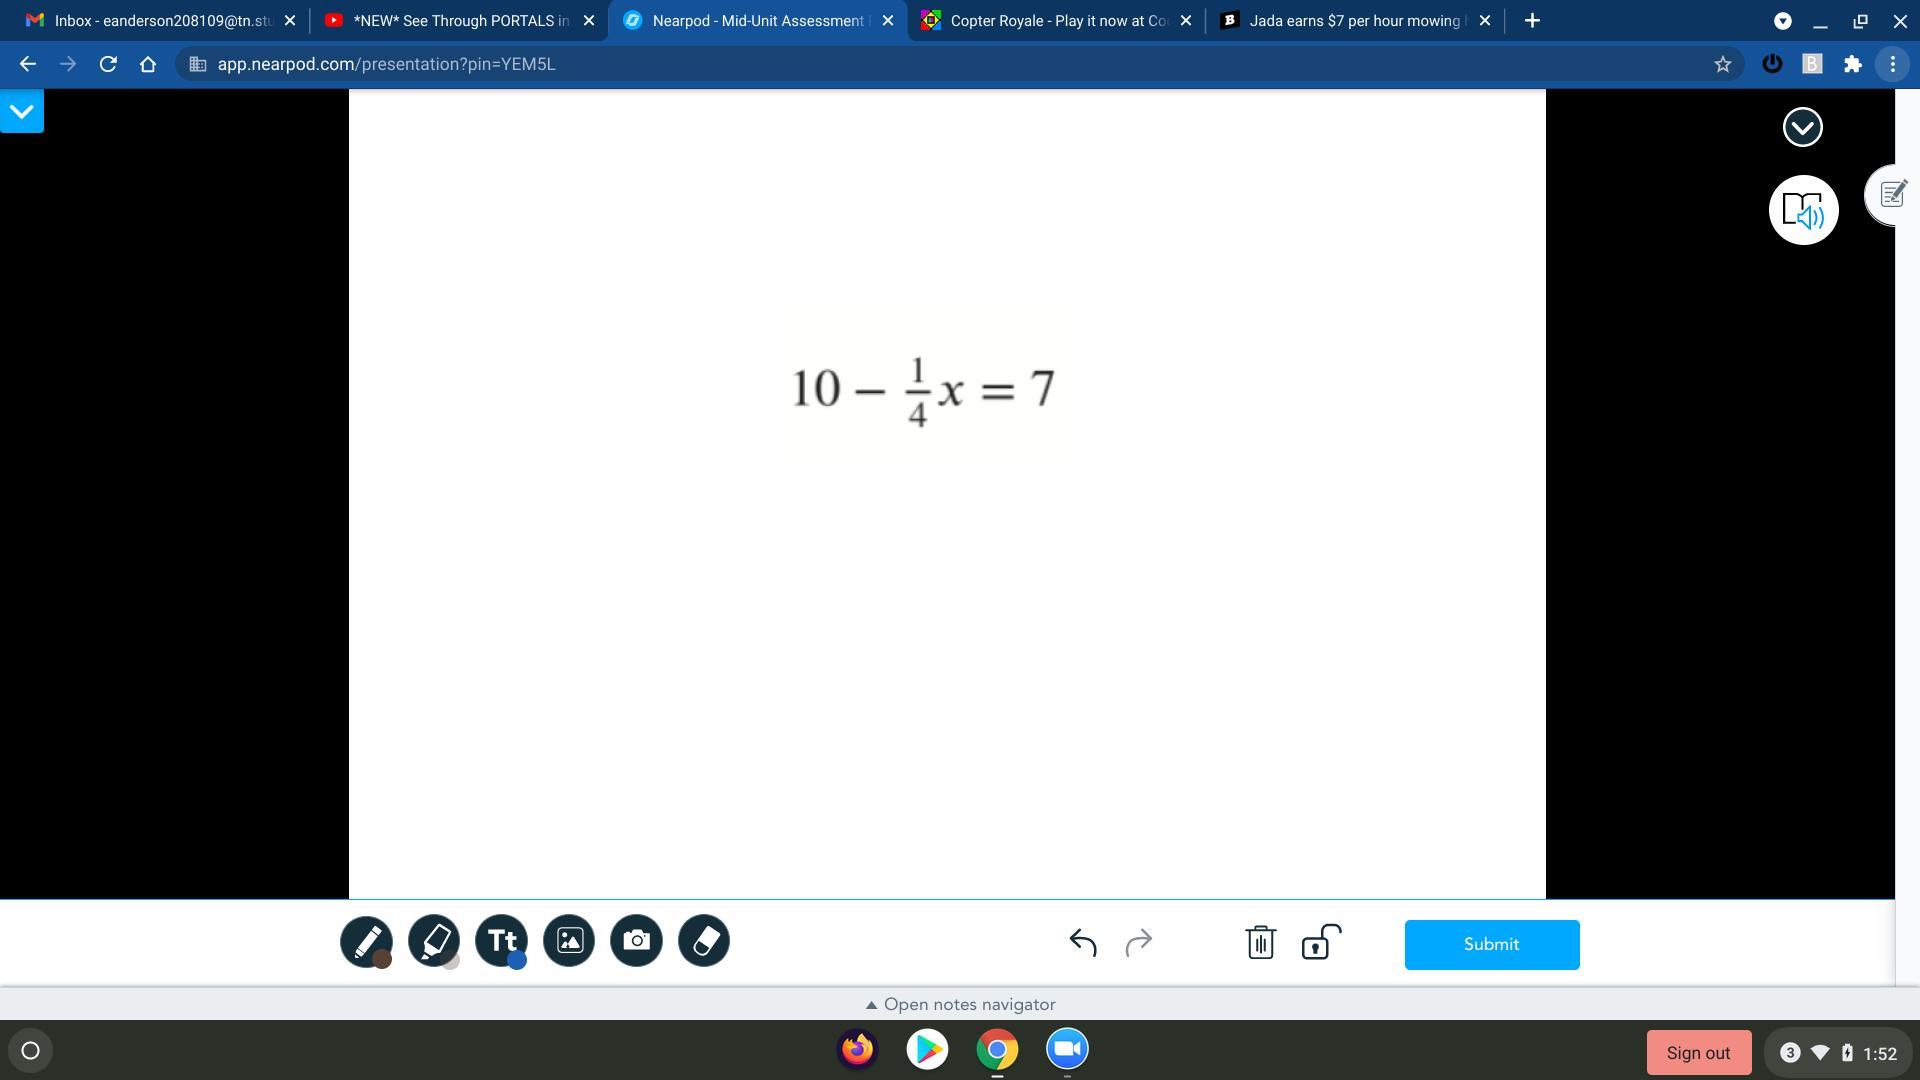Select the highlighter tool
Screen dimensions: 1920x1080
coord(433,939)
